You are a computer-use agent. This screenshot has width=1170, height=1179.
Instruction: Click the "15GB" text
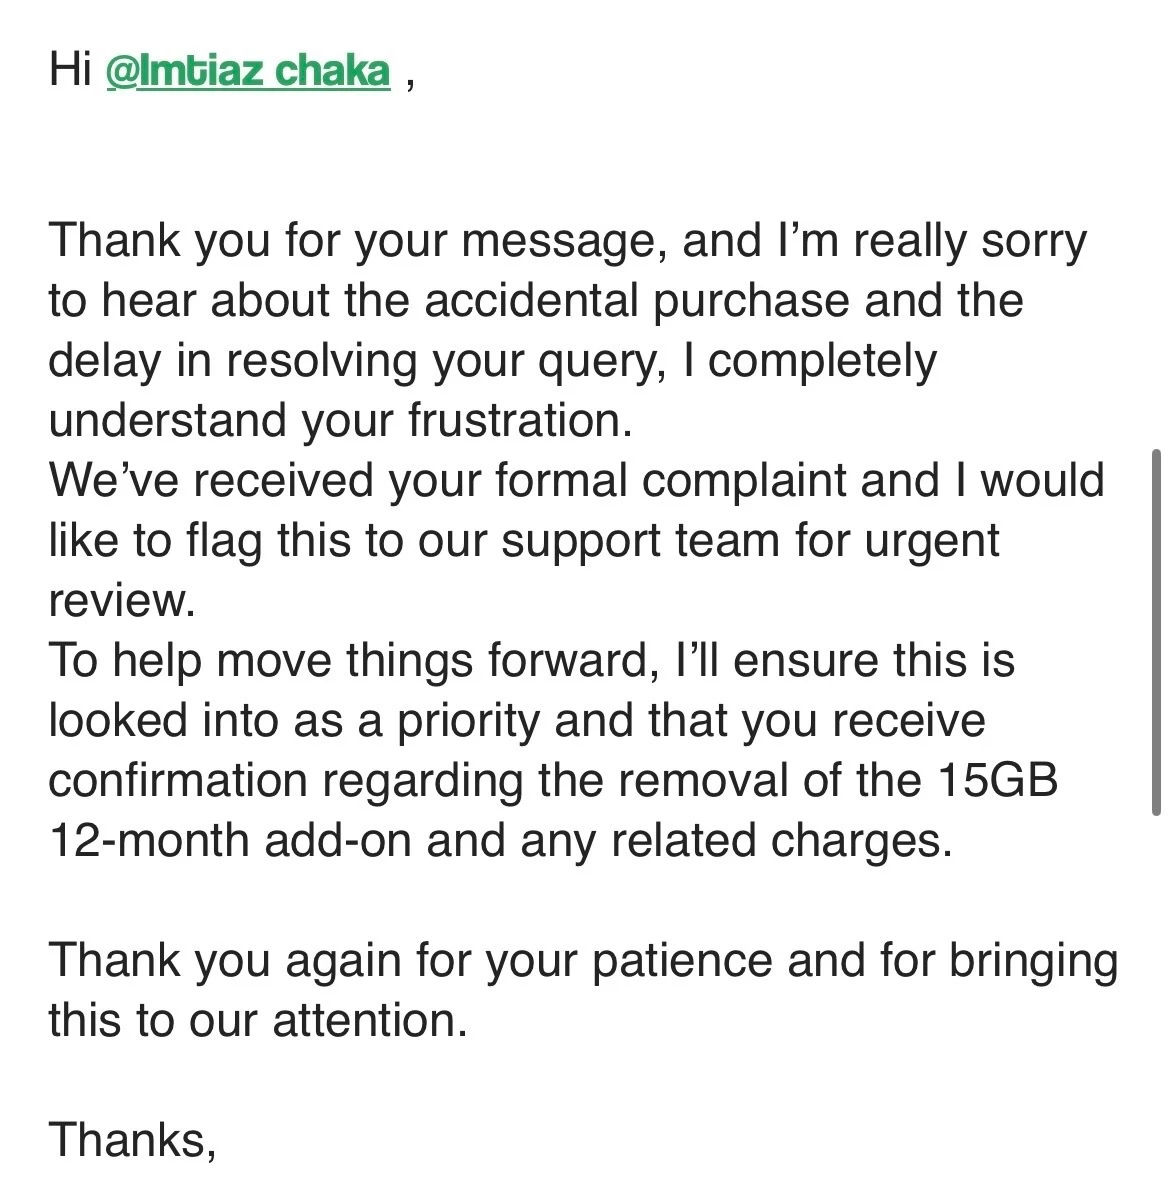[x=997, y=781]
